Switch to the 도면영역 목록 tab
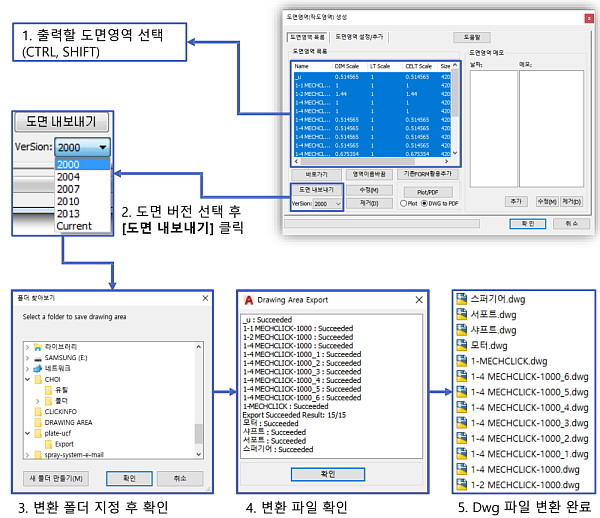Viewport: 600px width, 518px height. point(307,37)
